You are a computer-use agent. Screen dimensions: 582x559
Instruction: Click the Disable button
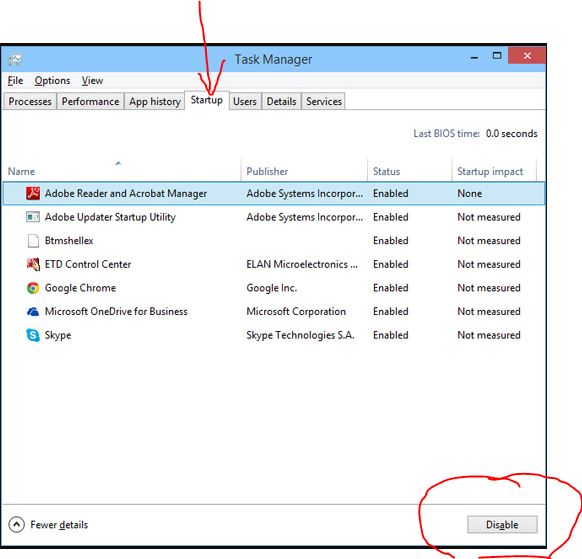(502, 524)
